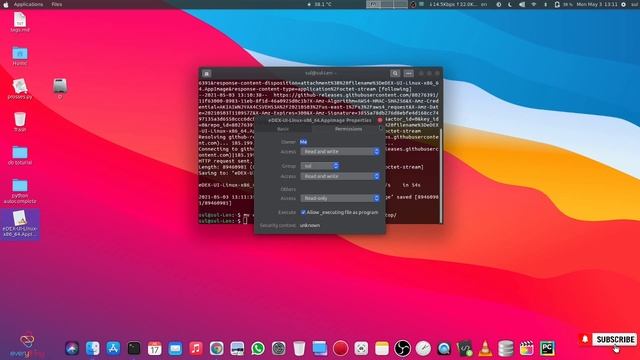Image resolution: width=640 pixels, height=360 pixels.
Task: Click the battery indicator in top bar
Action: (563, 4)
